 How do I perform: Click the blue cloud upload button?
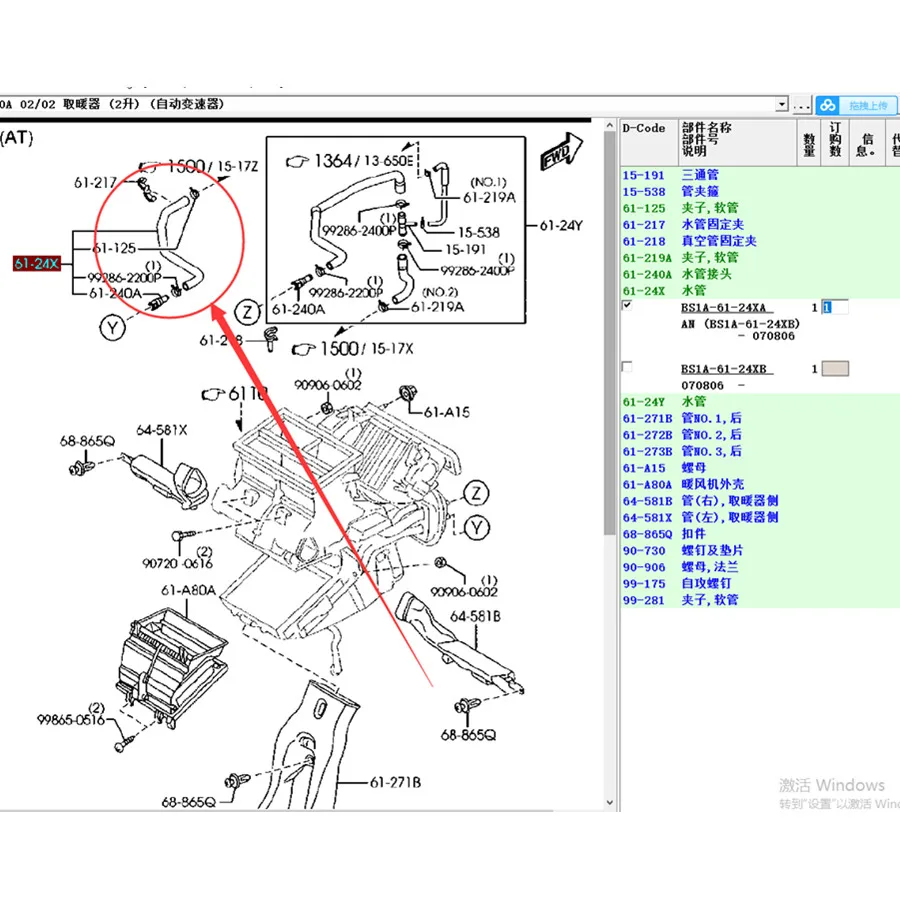(x=856, y=106)
